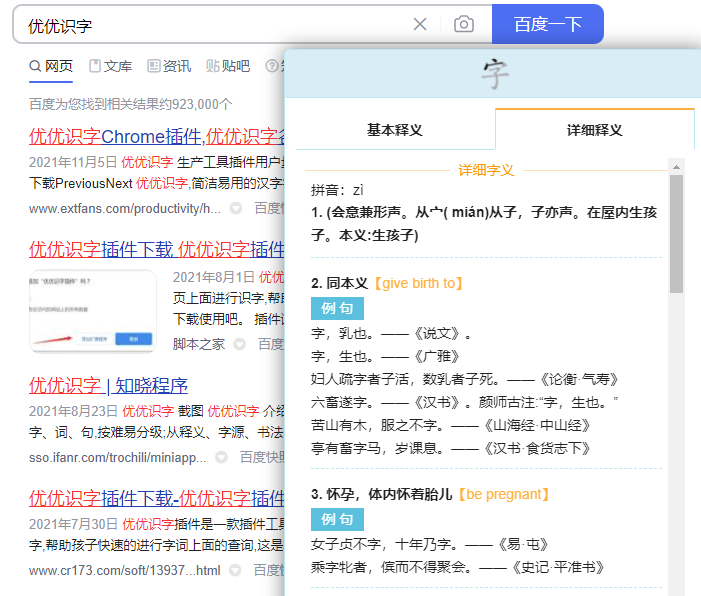
Task: Click the shield icon next to cr173.com URL
Action: point(235,570)
